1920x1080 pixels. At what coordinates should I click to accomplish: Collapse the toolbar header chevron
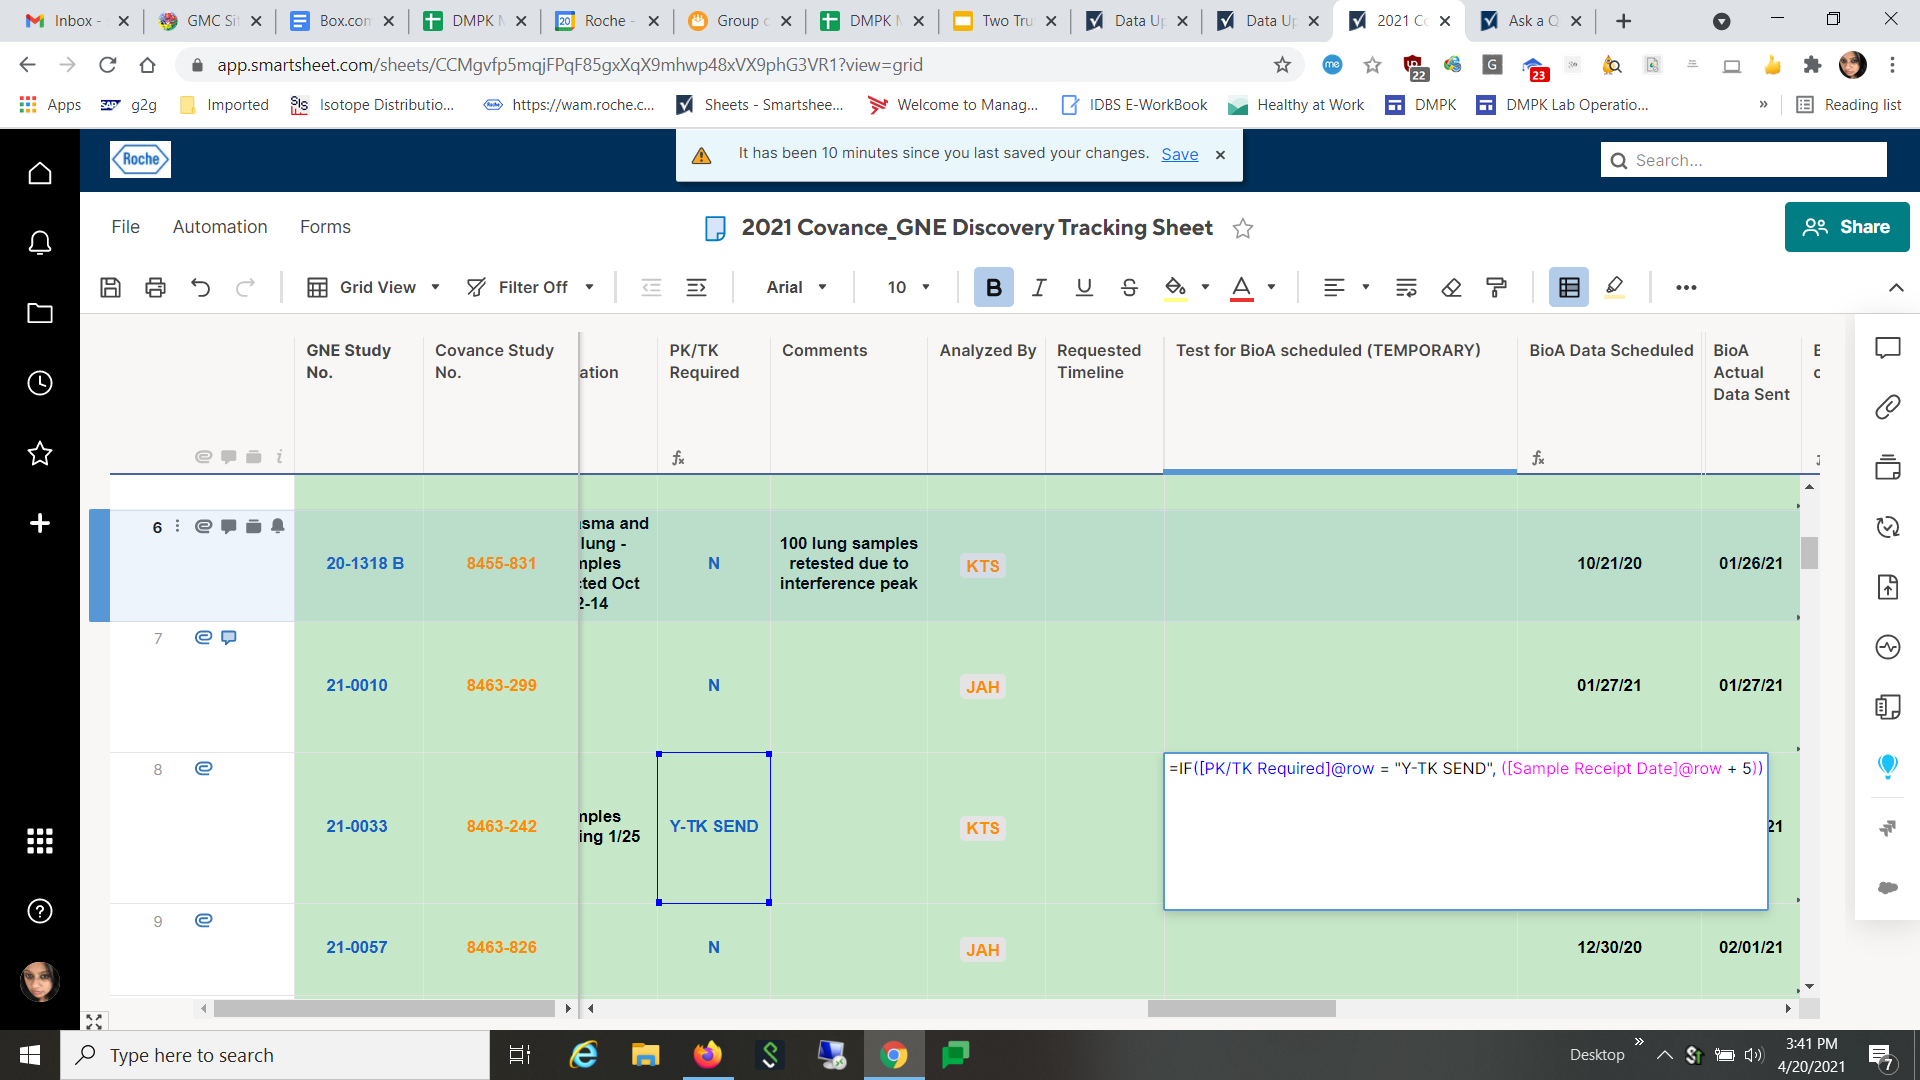[1896, 288]
